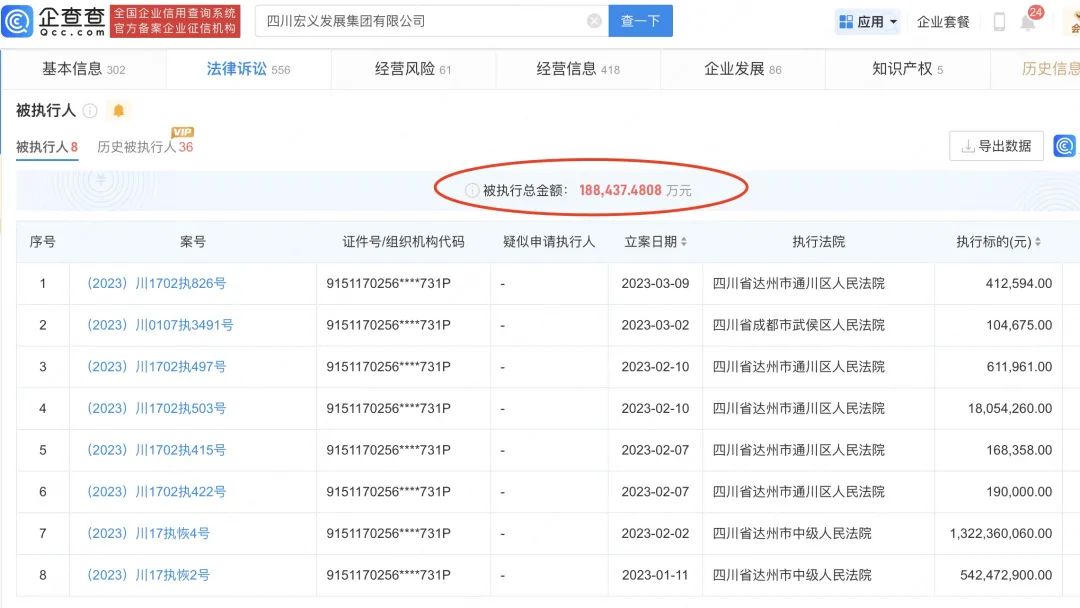Click the company name search input field
This screenshot has width=1080, height=608.
pos(420,21)
